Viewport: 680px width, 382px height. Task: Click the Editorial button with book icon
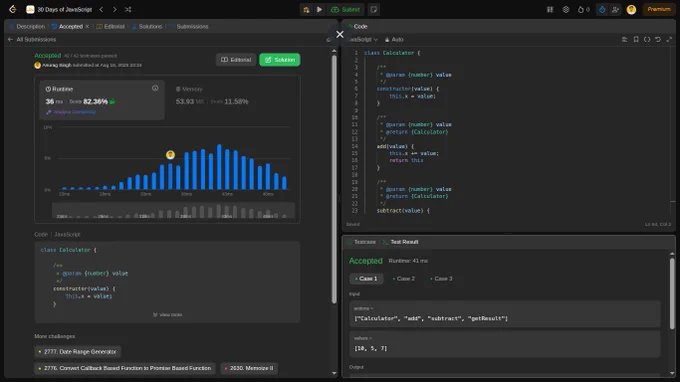[x=236, y=60]
